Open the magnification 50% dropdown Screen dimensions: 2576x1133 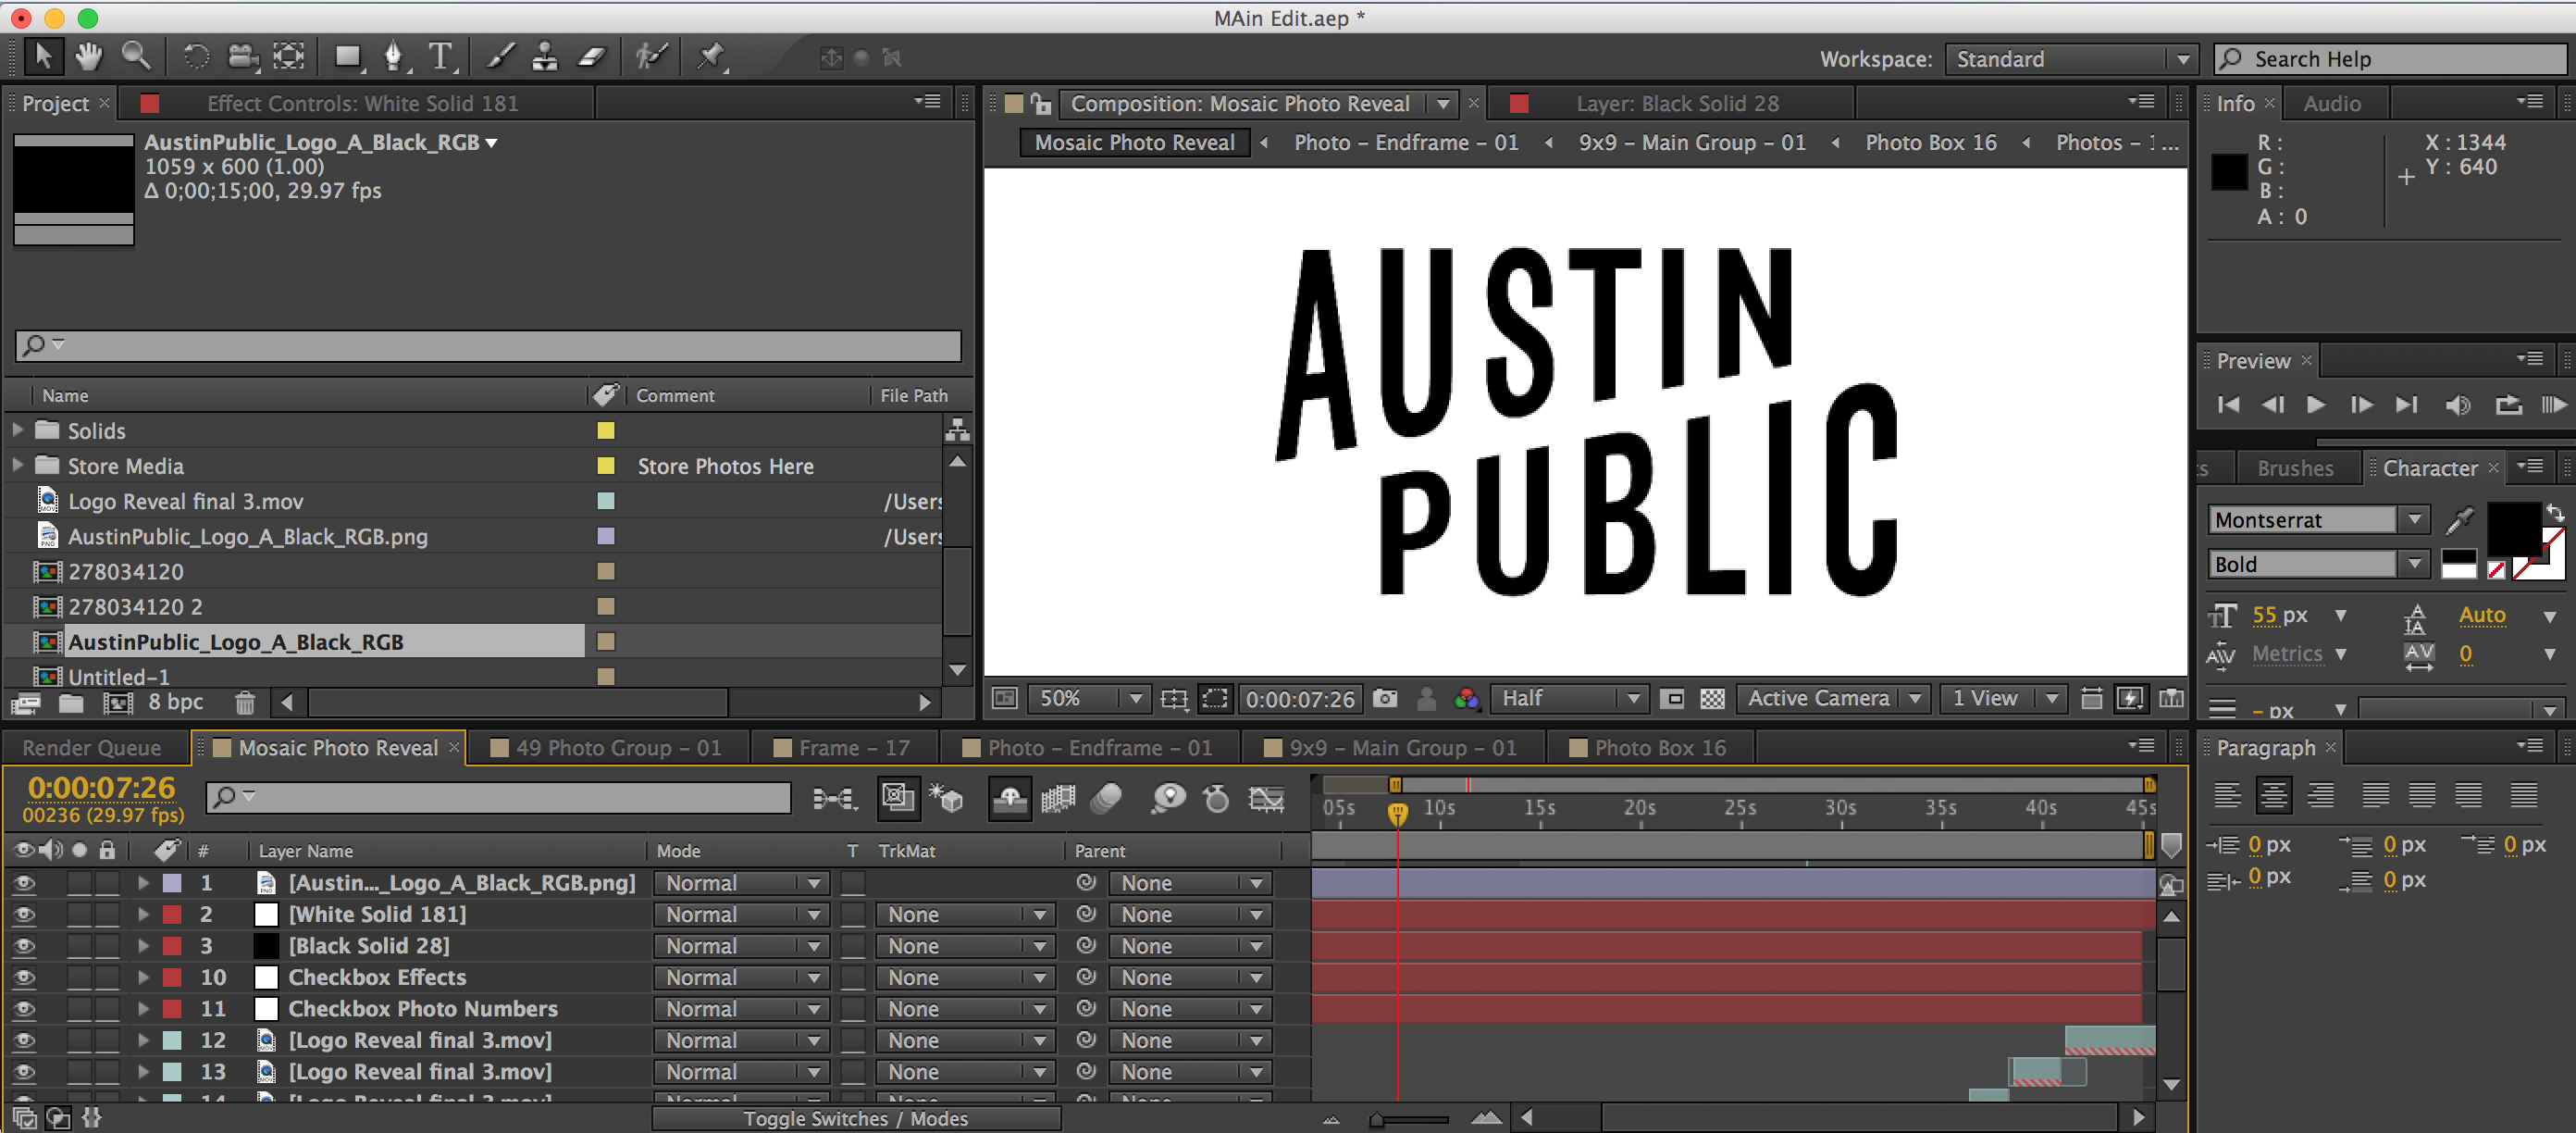(1088, 698)
